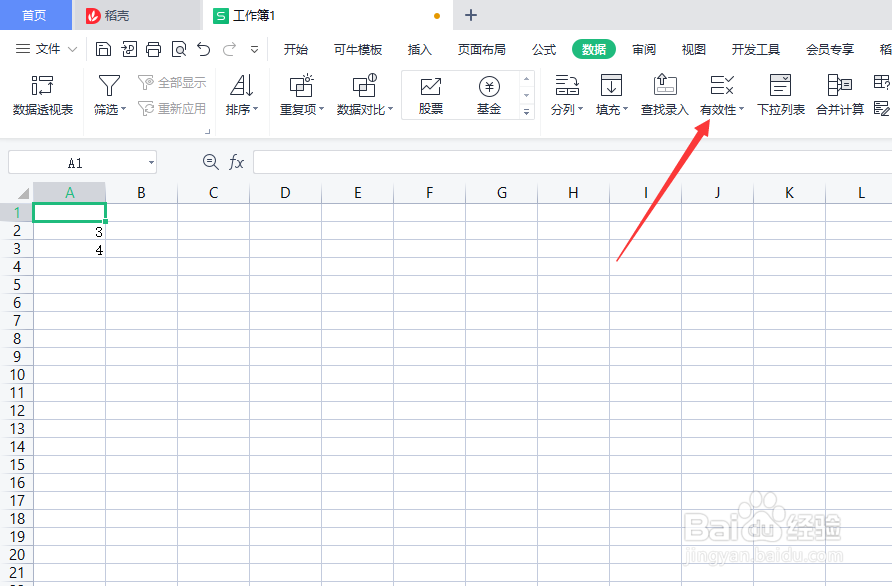Click the 数据对比 compare icon
This screenshot has width=892, height=586.
(365, 86)
